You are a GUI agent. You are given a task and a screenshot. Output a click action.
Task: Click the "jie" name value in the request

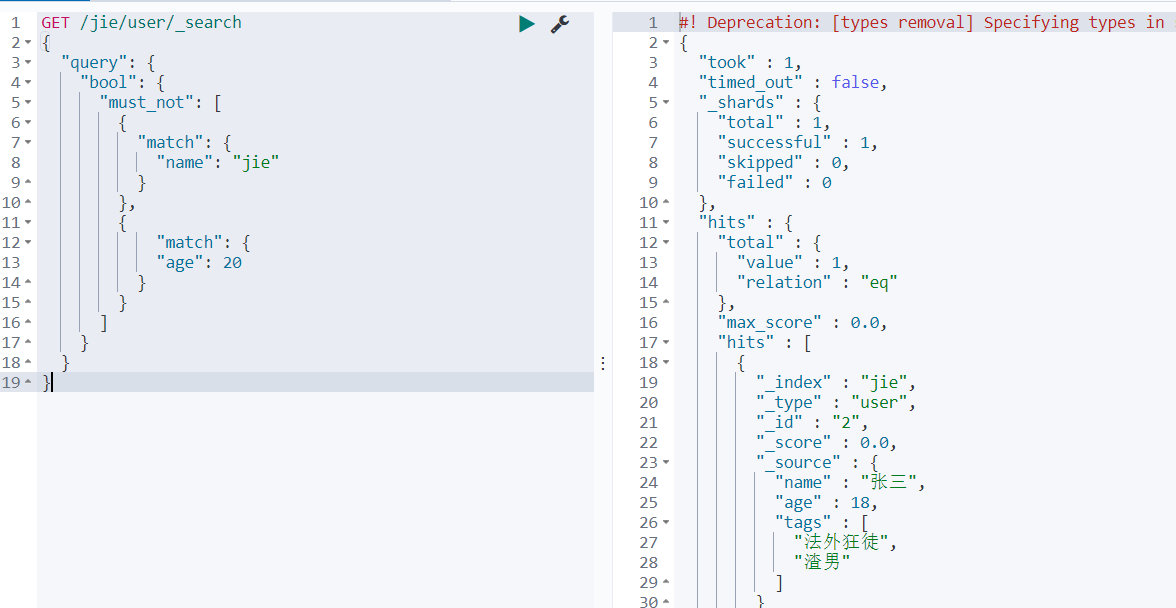pos(256,162)
